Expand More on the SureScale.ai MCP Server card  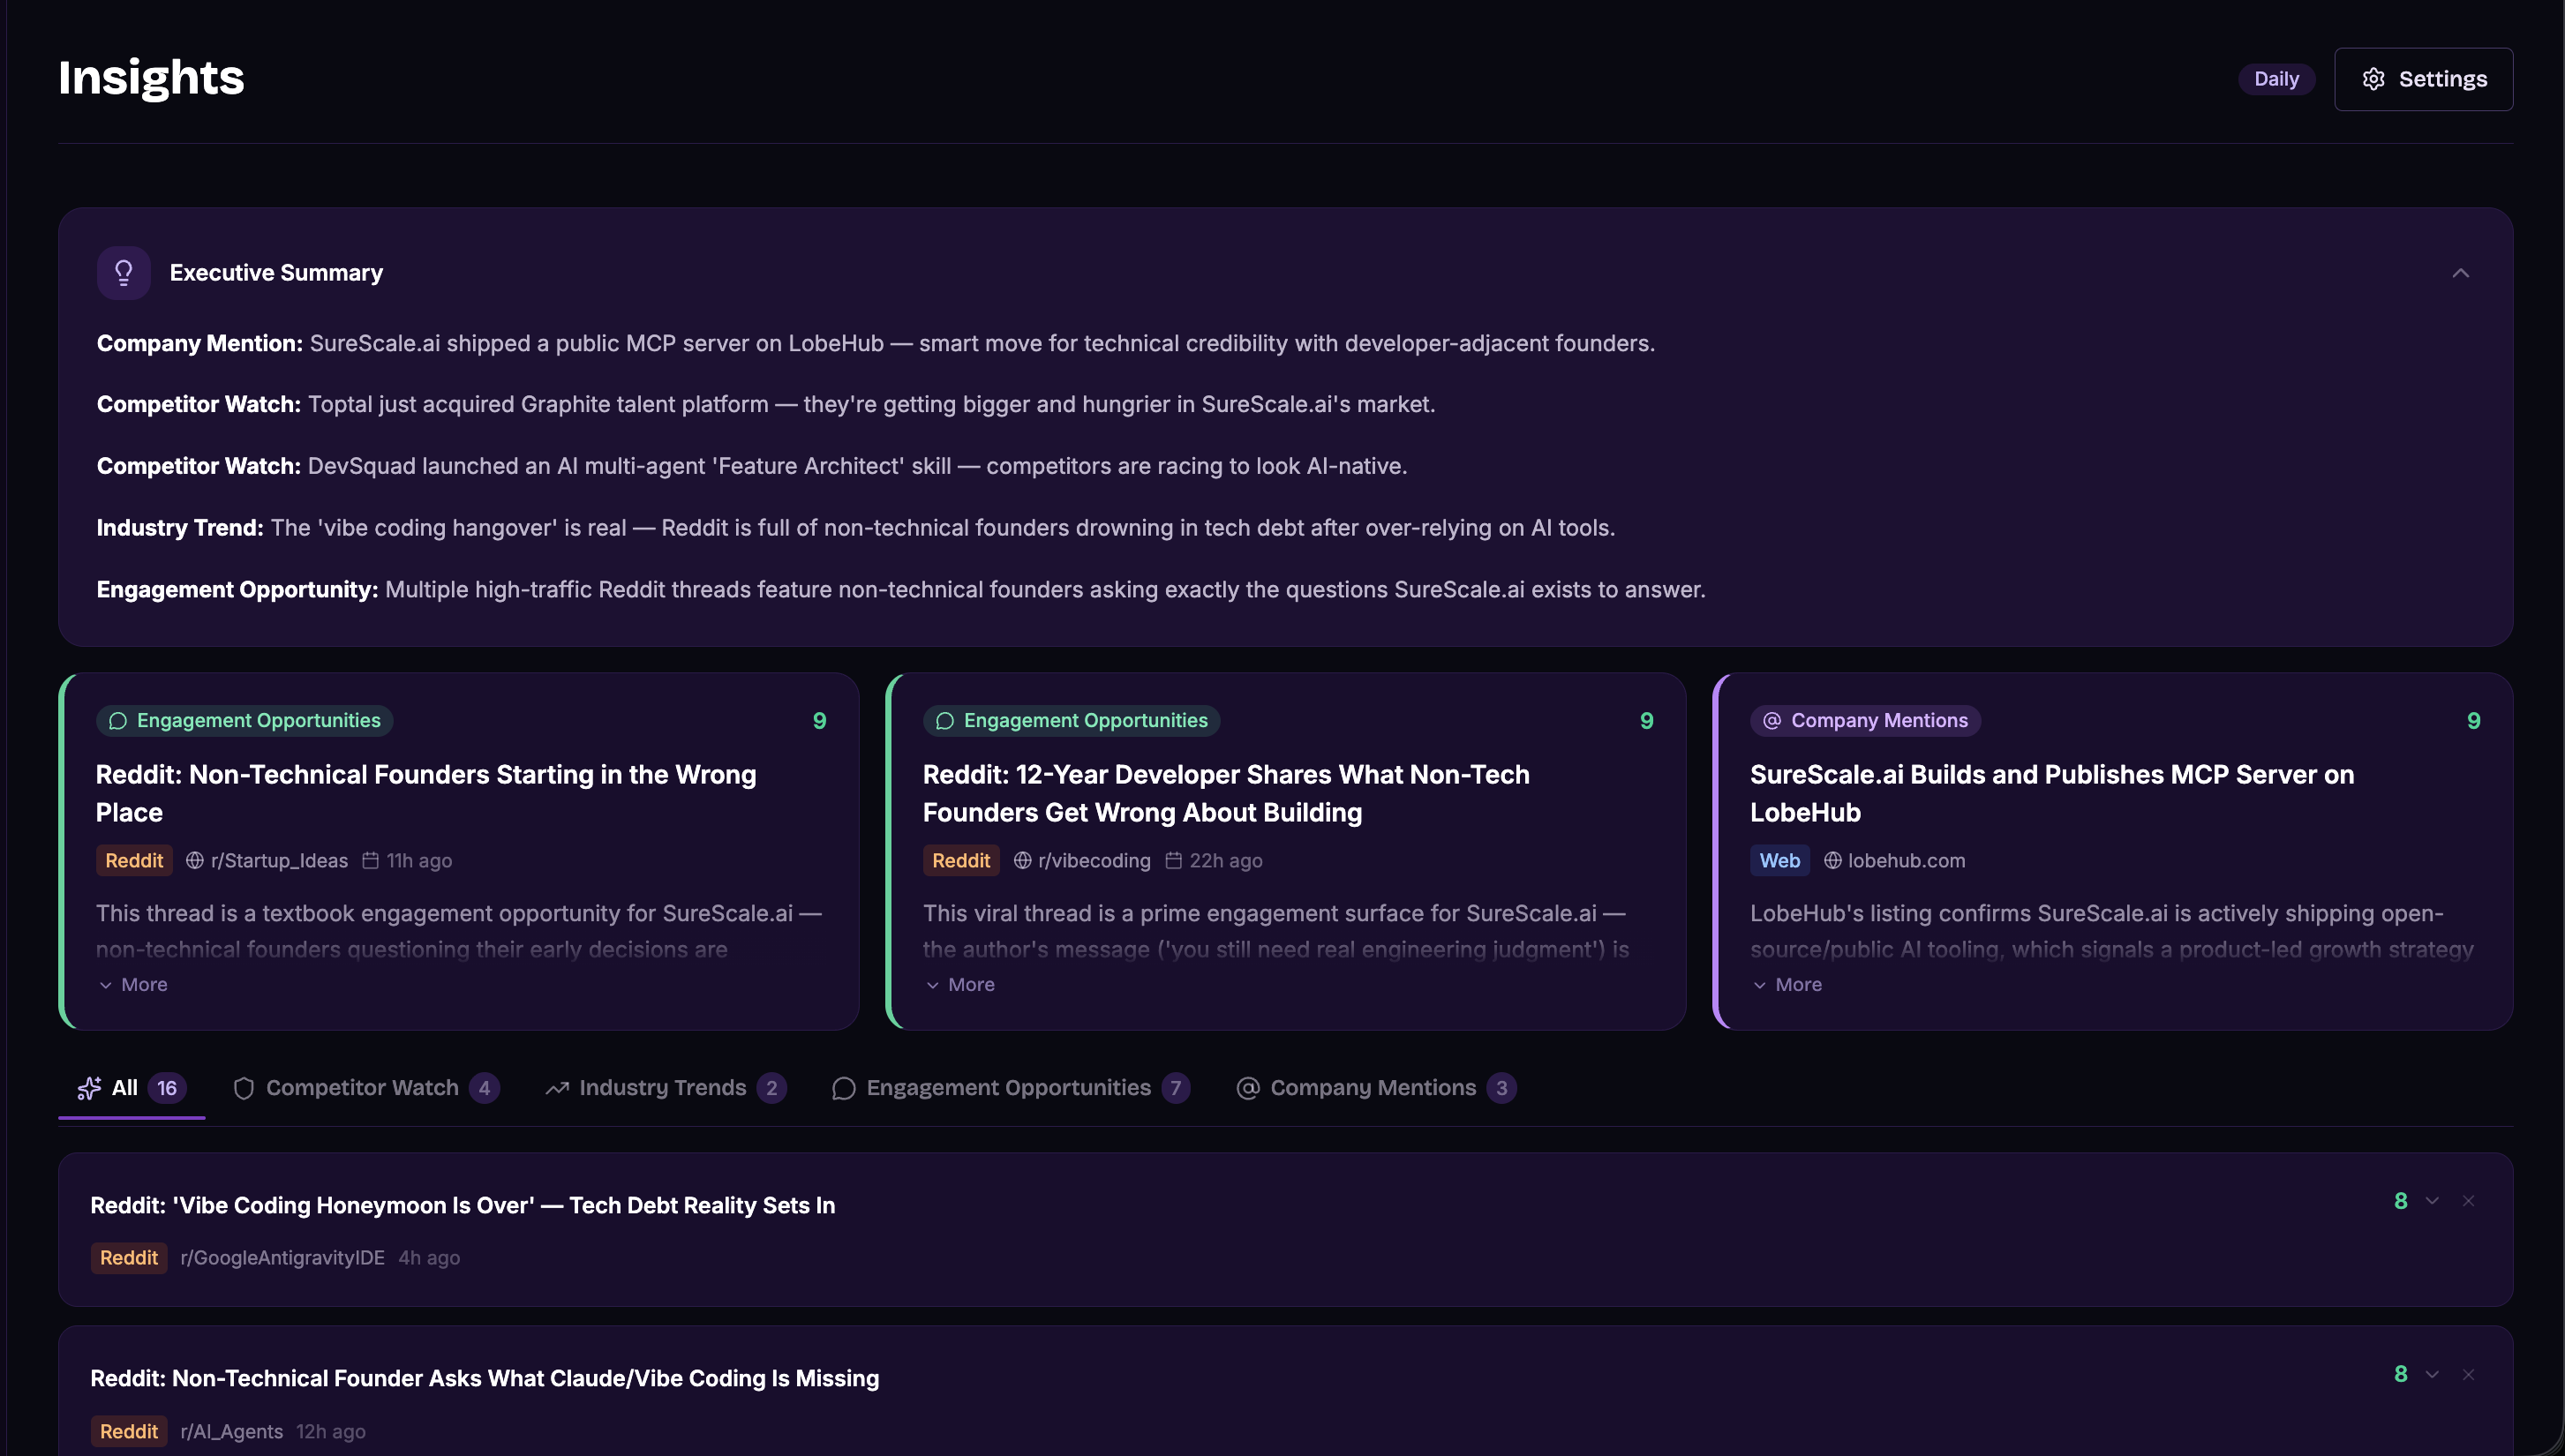point(1787,984)
